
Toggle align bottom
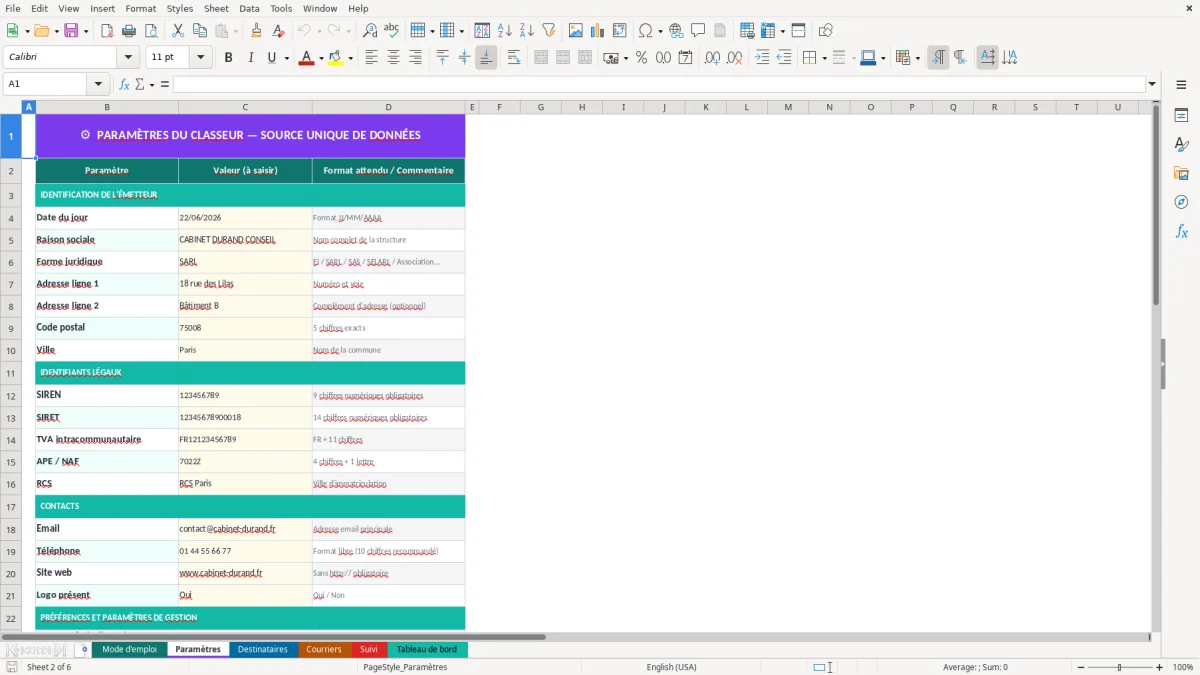click(x=486, y=58)
